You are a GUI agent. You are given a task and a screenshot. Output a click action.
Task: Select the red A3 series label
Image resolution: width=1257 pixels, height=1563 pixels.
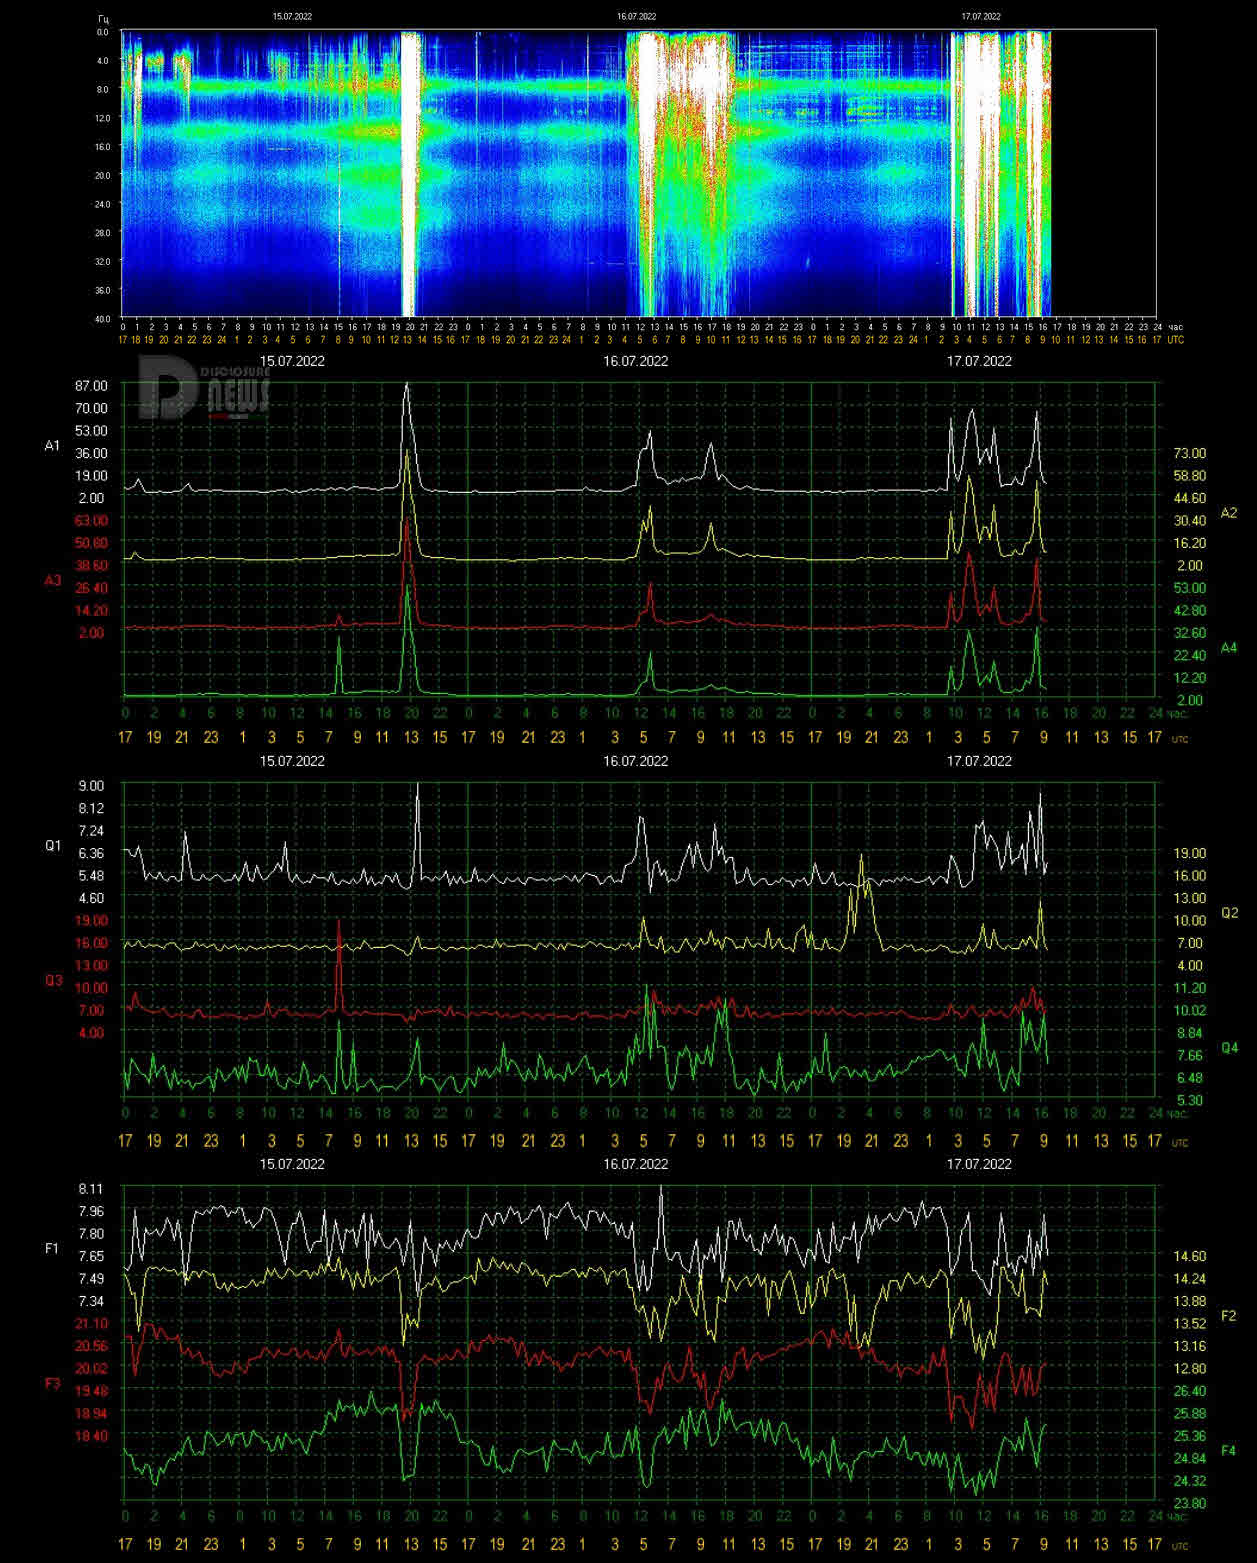[53, 580]
